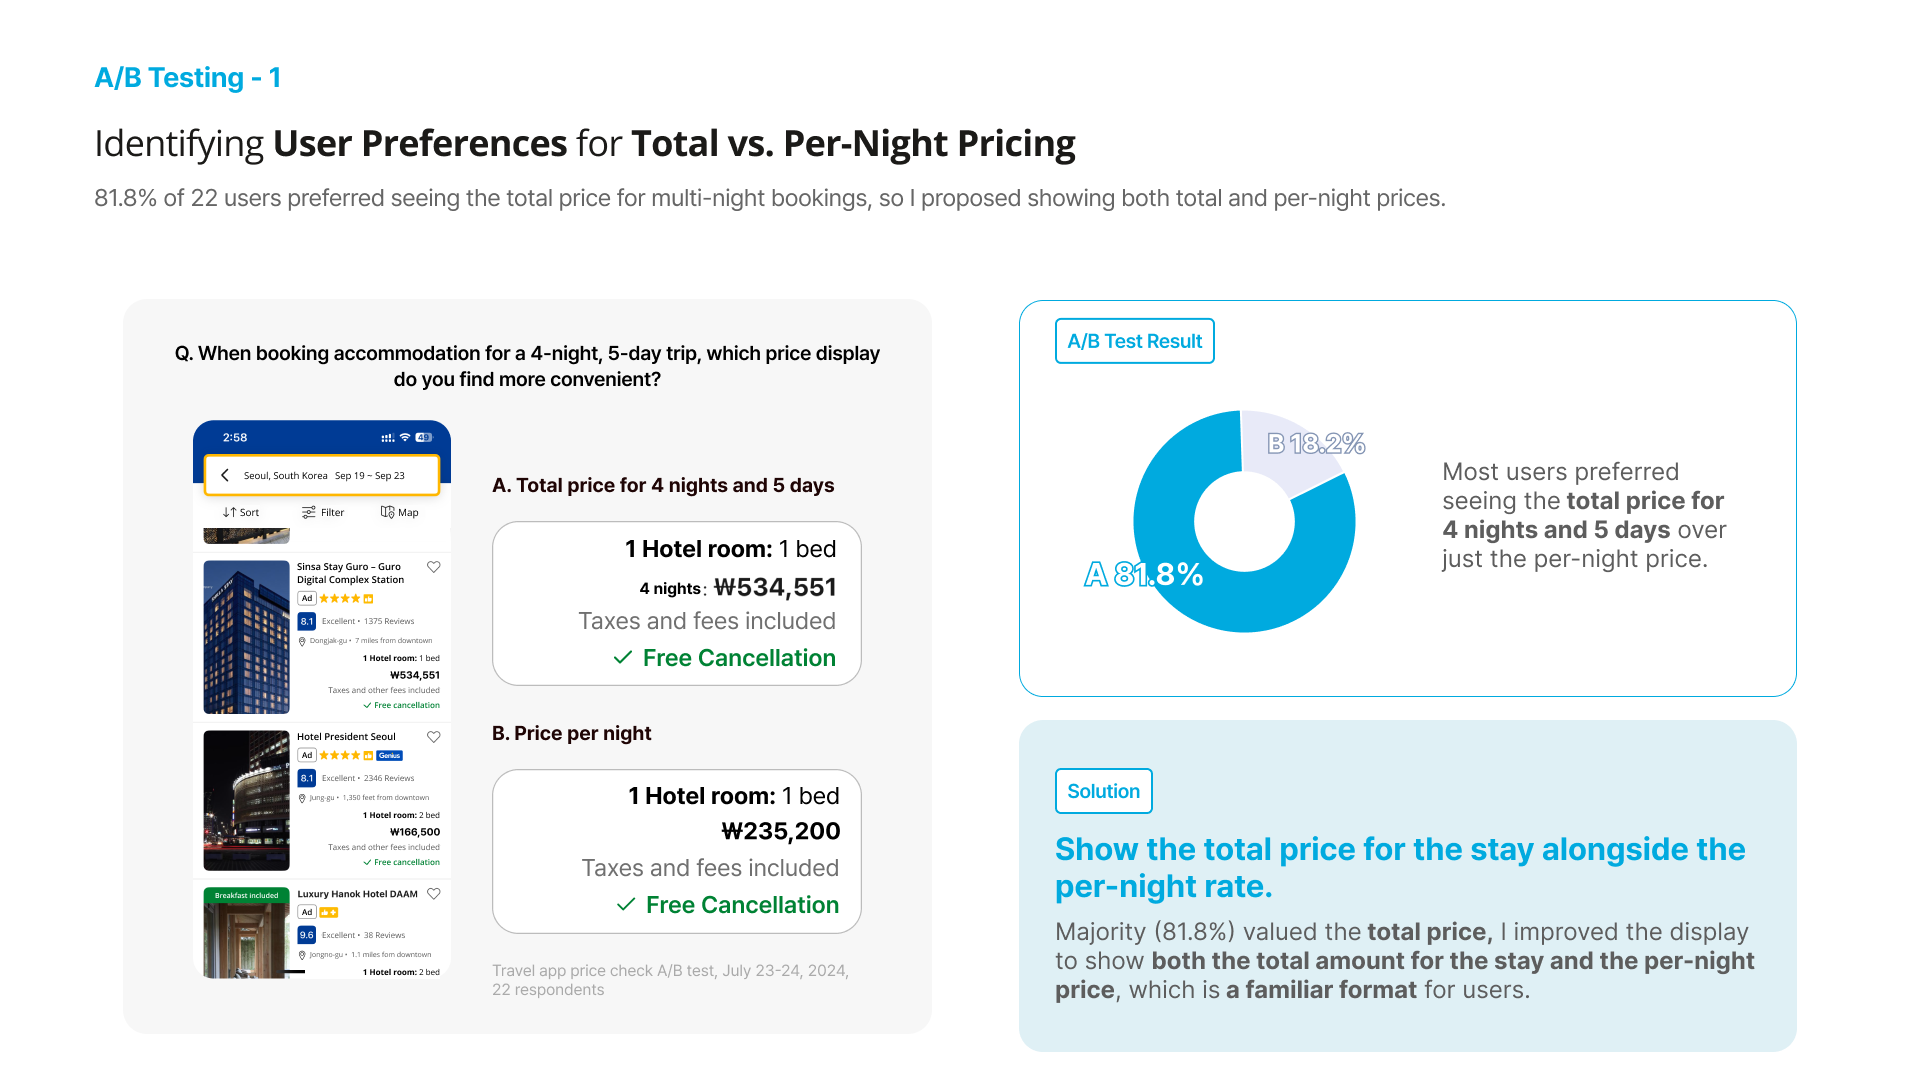Favorite Sinsa Stay Guro with heart
1920x1080 pixels.
pos(434,567)
